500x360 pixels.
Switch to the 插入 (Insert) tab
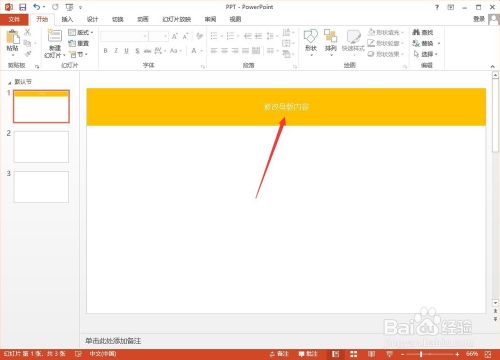(x=67, y=19)
